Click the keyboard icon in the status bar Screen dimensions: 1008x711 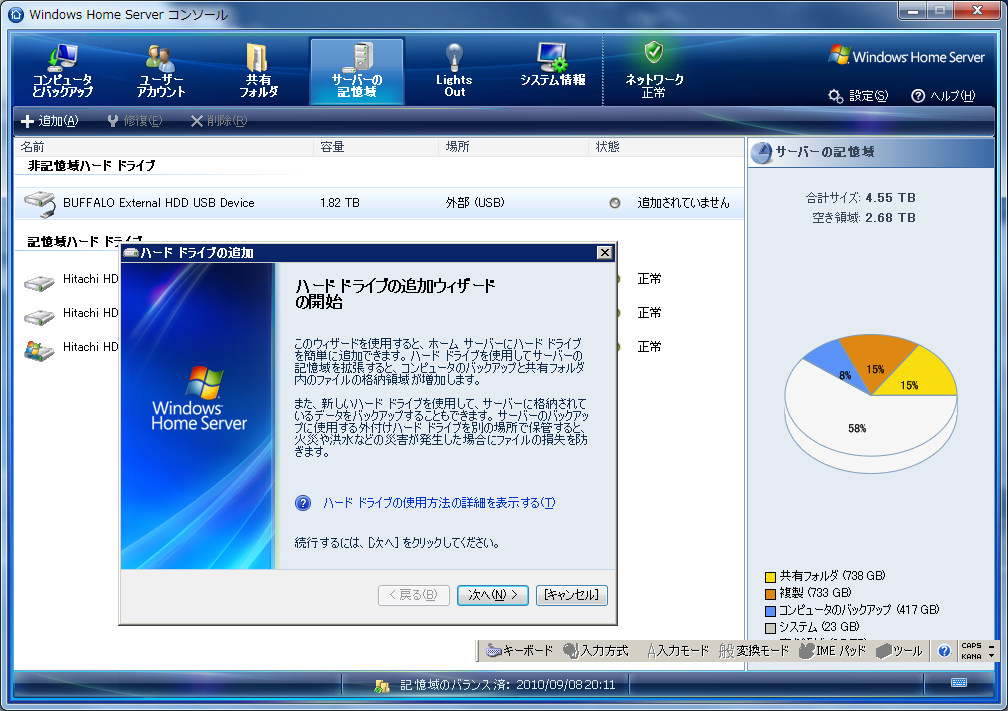click(958, 682)
